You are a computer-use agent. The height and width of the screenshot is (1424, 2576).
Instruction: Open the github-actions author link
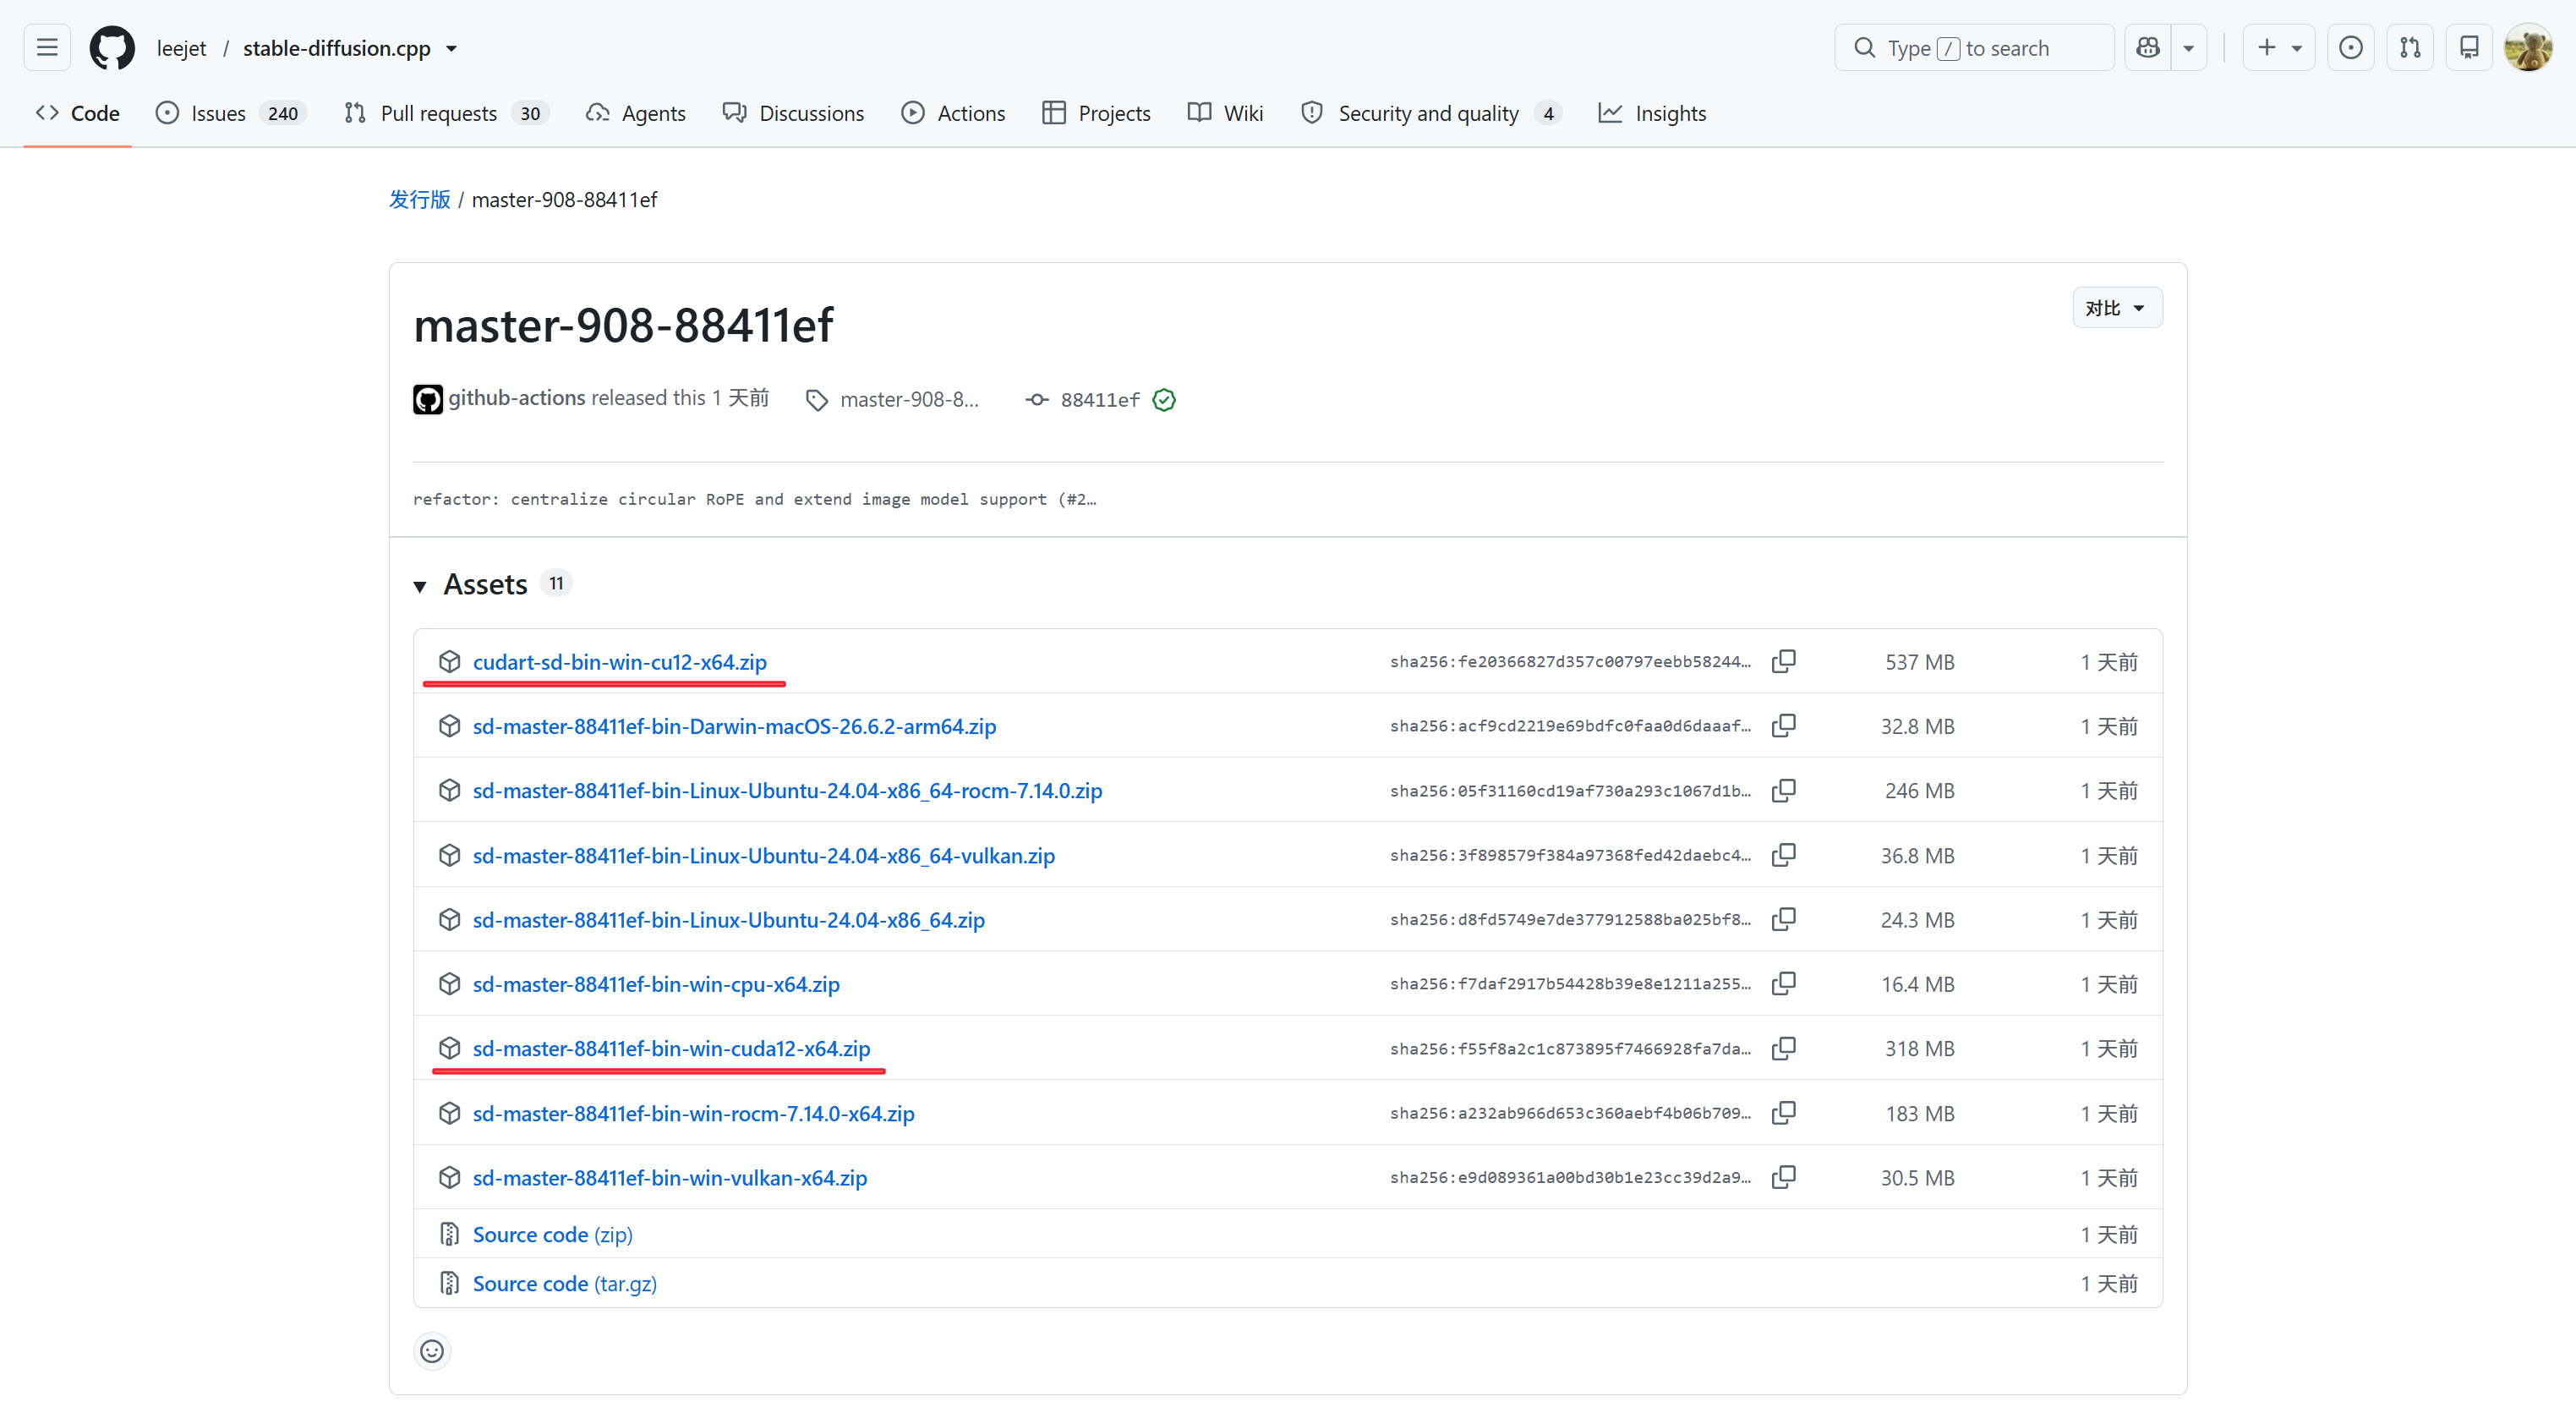tap(517, 398)
